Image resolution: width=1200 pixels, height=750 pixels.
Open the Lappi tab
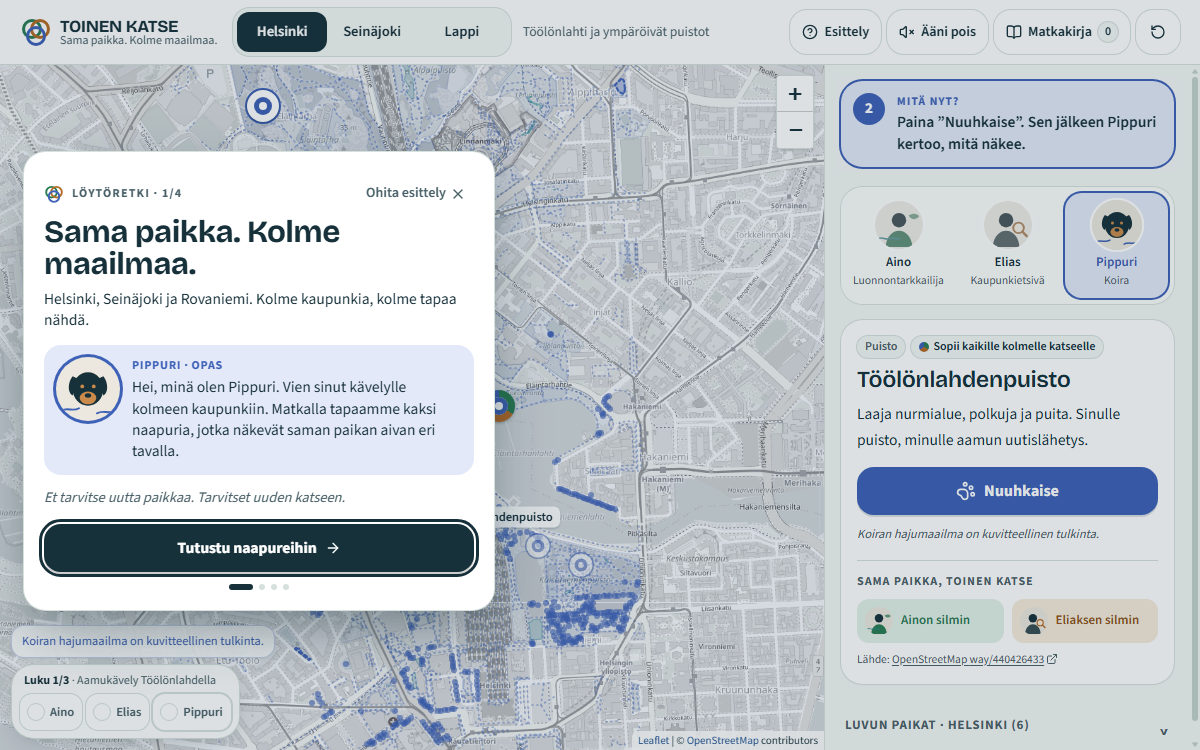pos(462,32)
